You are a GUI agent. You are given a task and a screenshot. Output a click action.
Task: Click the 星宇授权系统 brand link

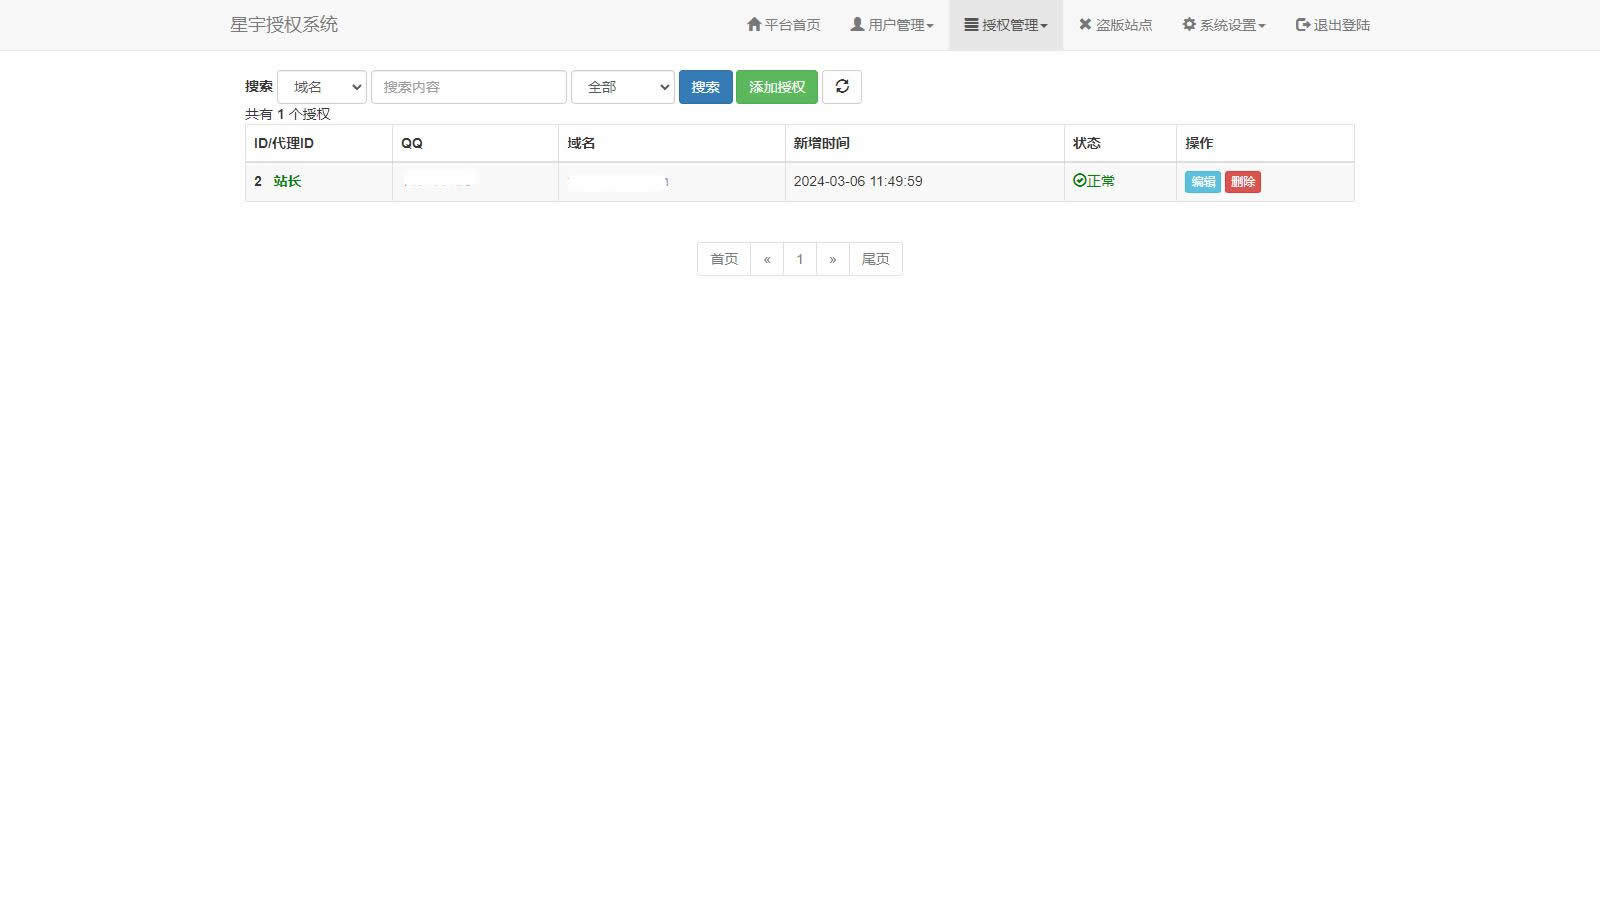(284, 25)
